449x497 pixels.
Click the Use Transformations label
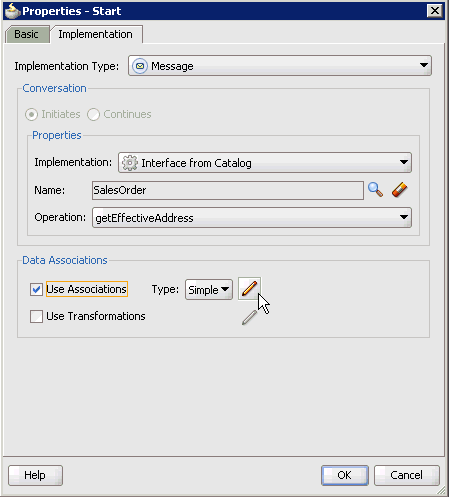96,316
